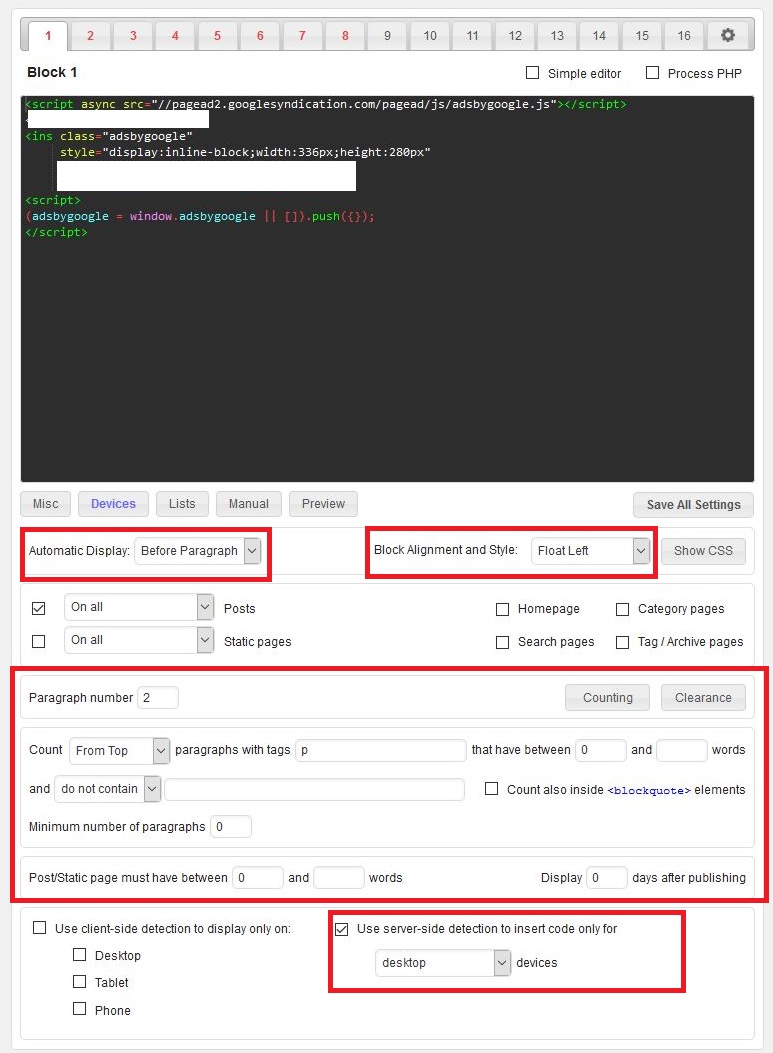773x1053 pixels.
Task: Check the Tablet client-side detection option
Action: (80, 982)
